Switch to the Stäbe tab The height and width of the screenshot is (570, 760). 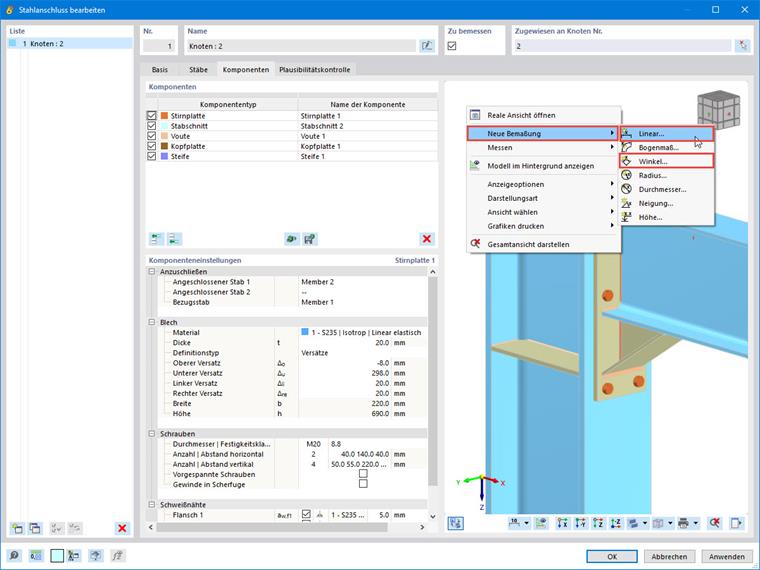tap(198, 70)
